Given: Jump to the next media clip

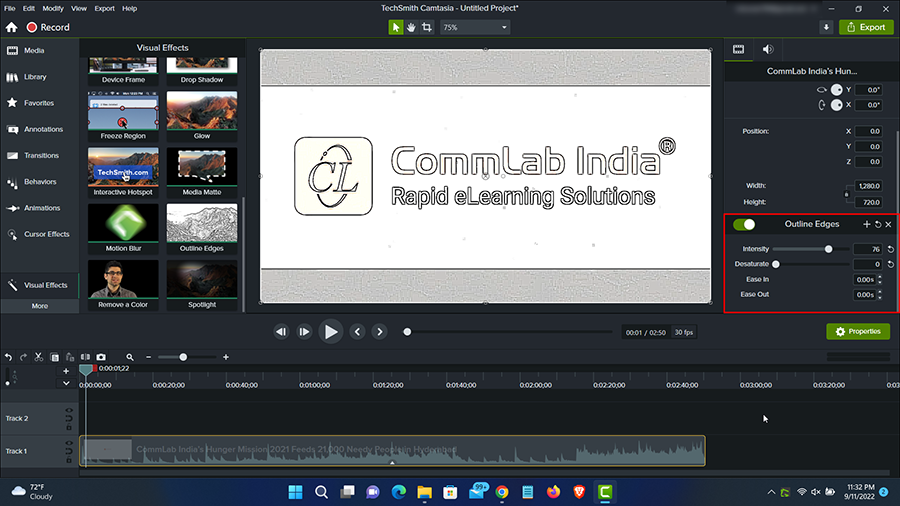Looking at the screenshot, I should (x=379, y=332).
